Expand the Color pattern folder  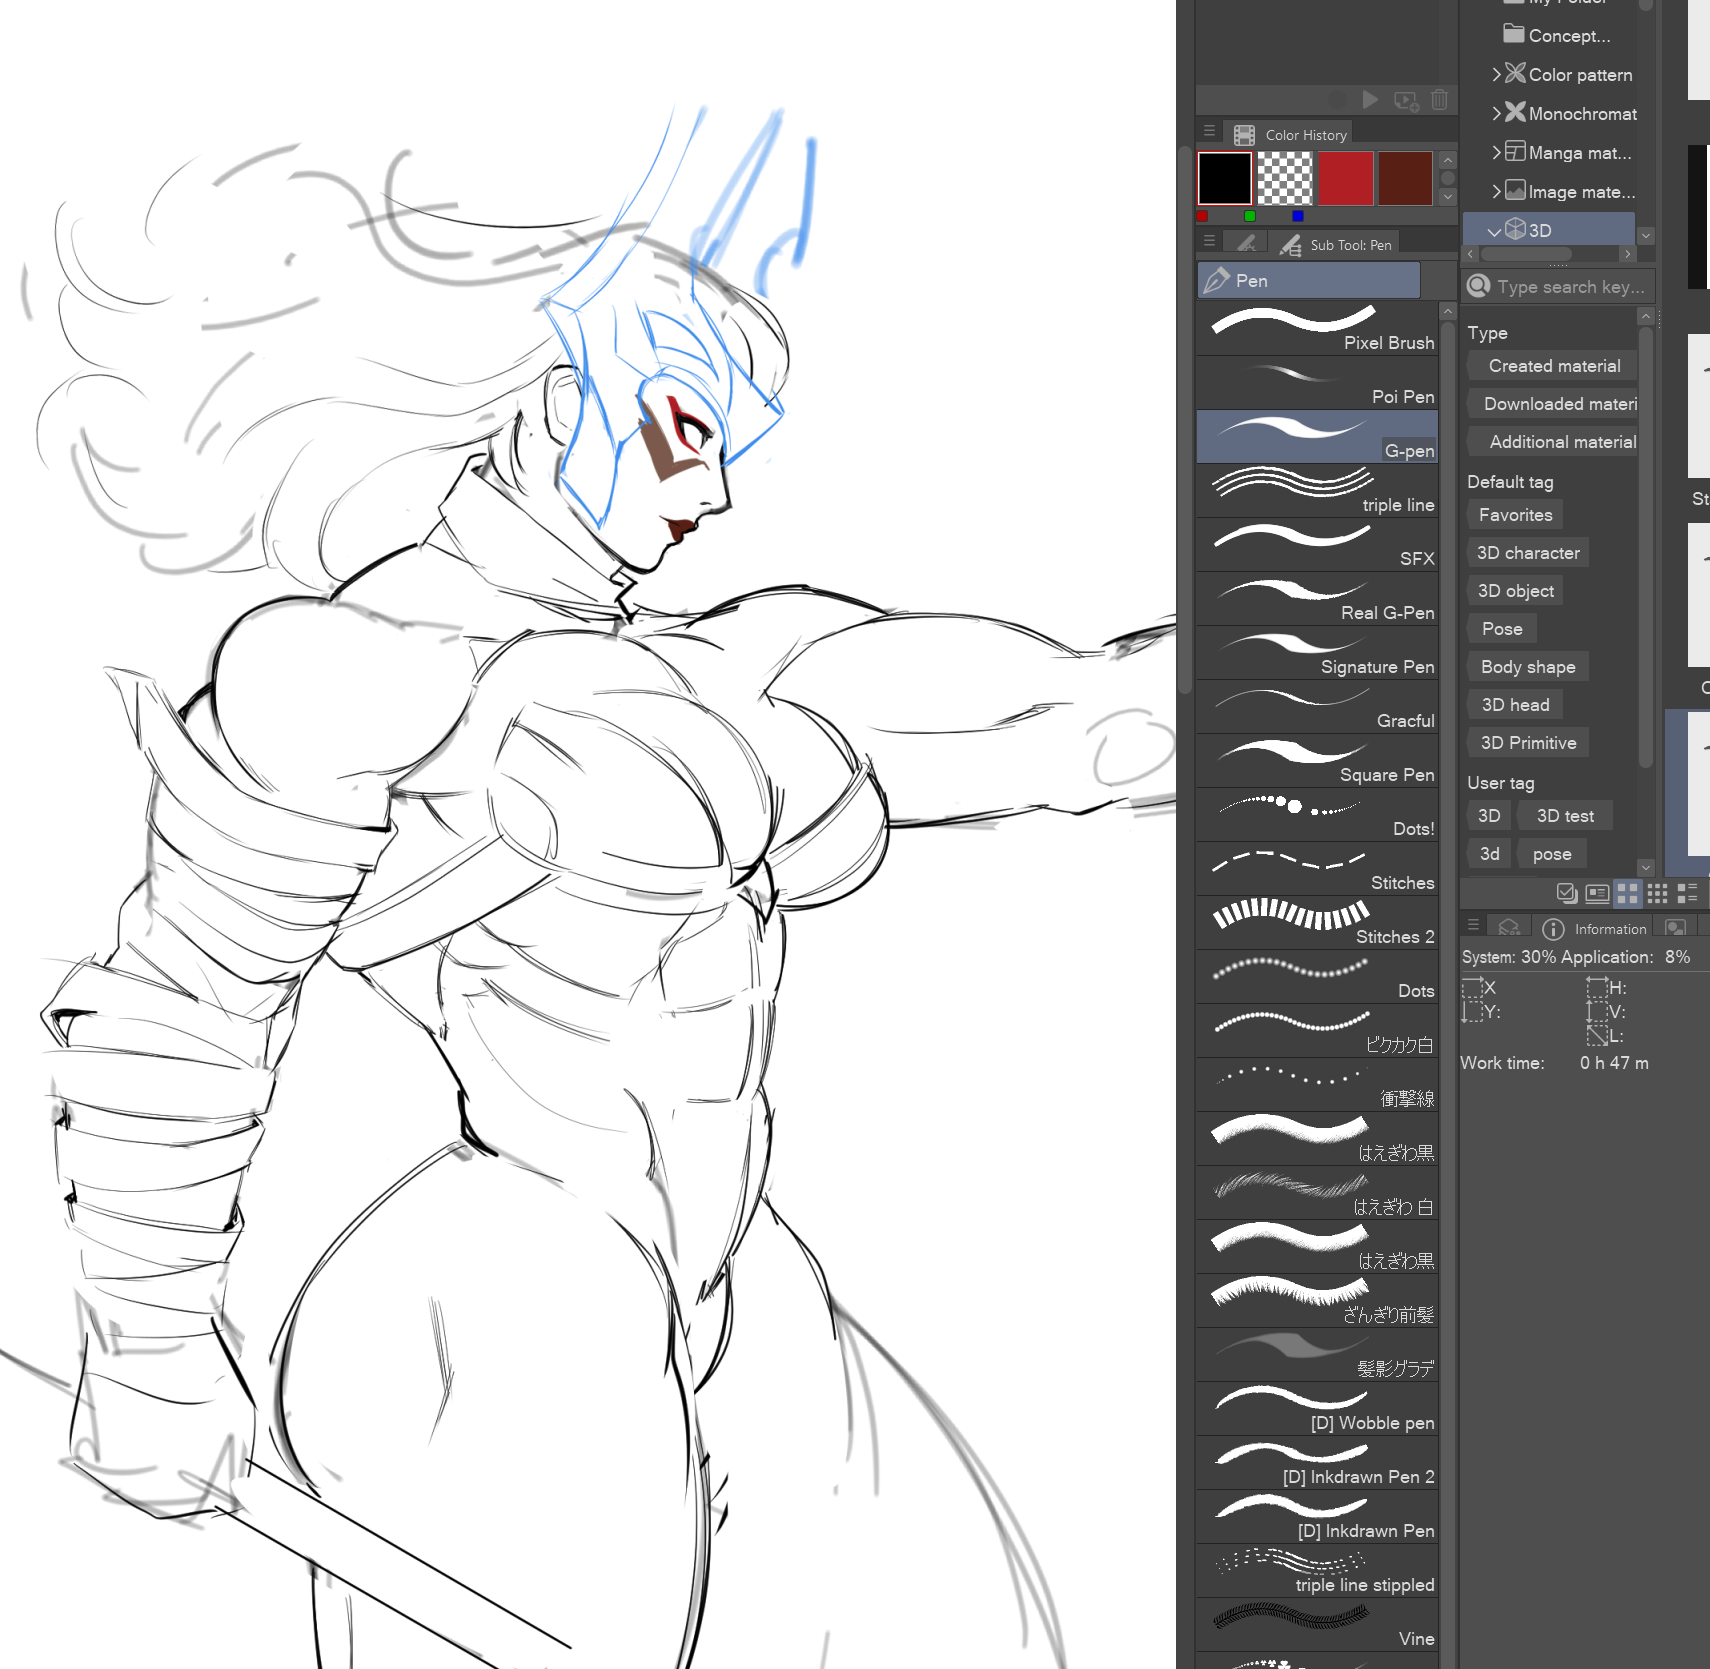[1496, 75]
